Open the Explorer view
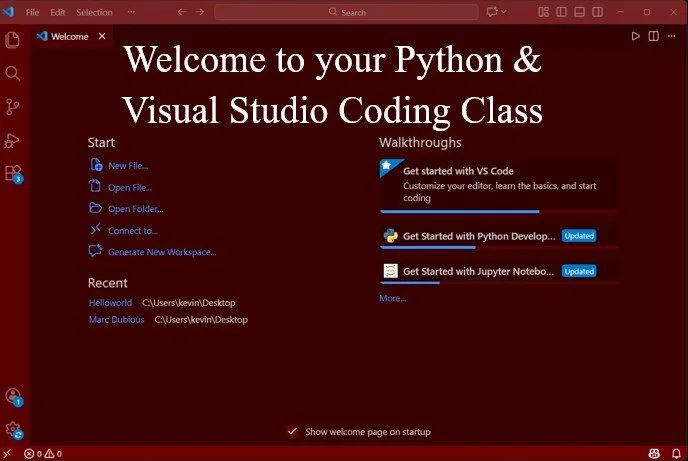Image resolution: width=688 pixels, height=461 pixels. [12, 40]
